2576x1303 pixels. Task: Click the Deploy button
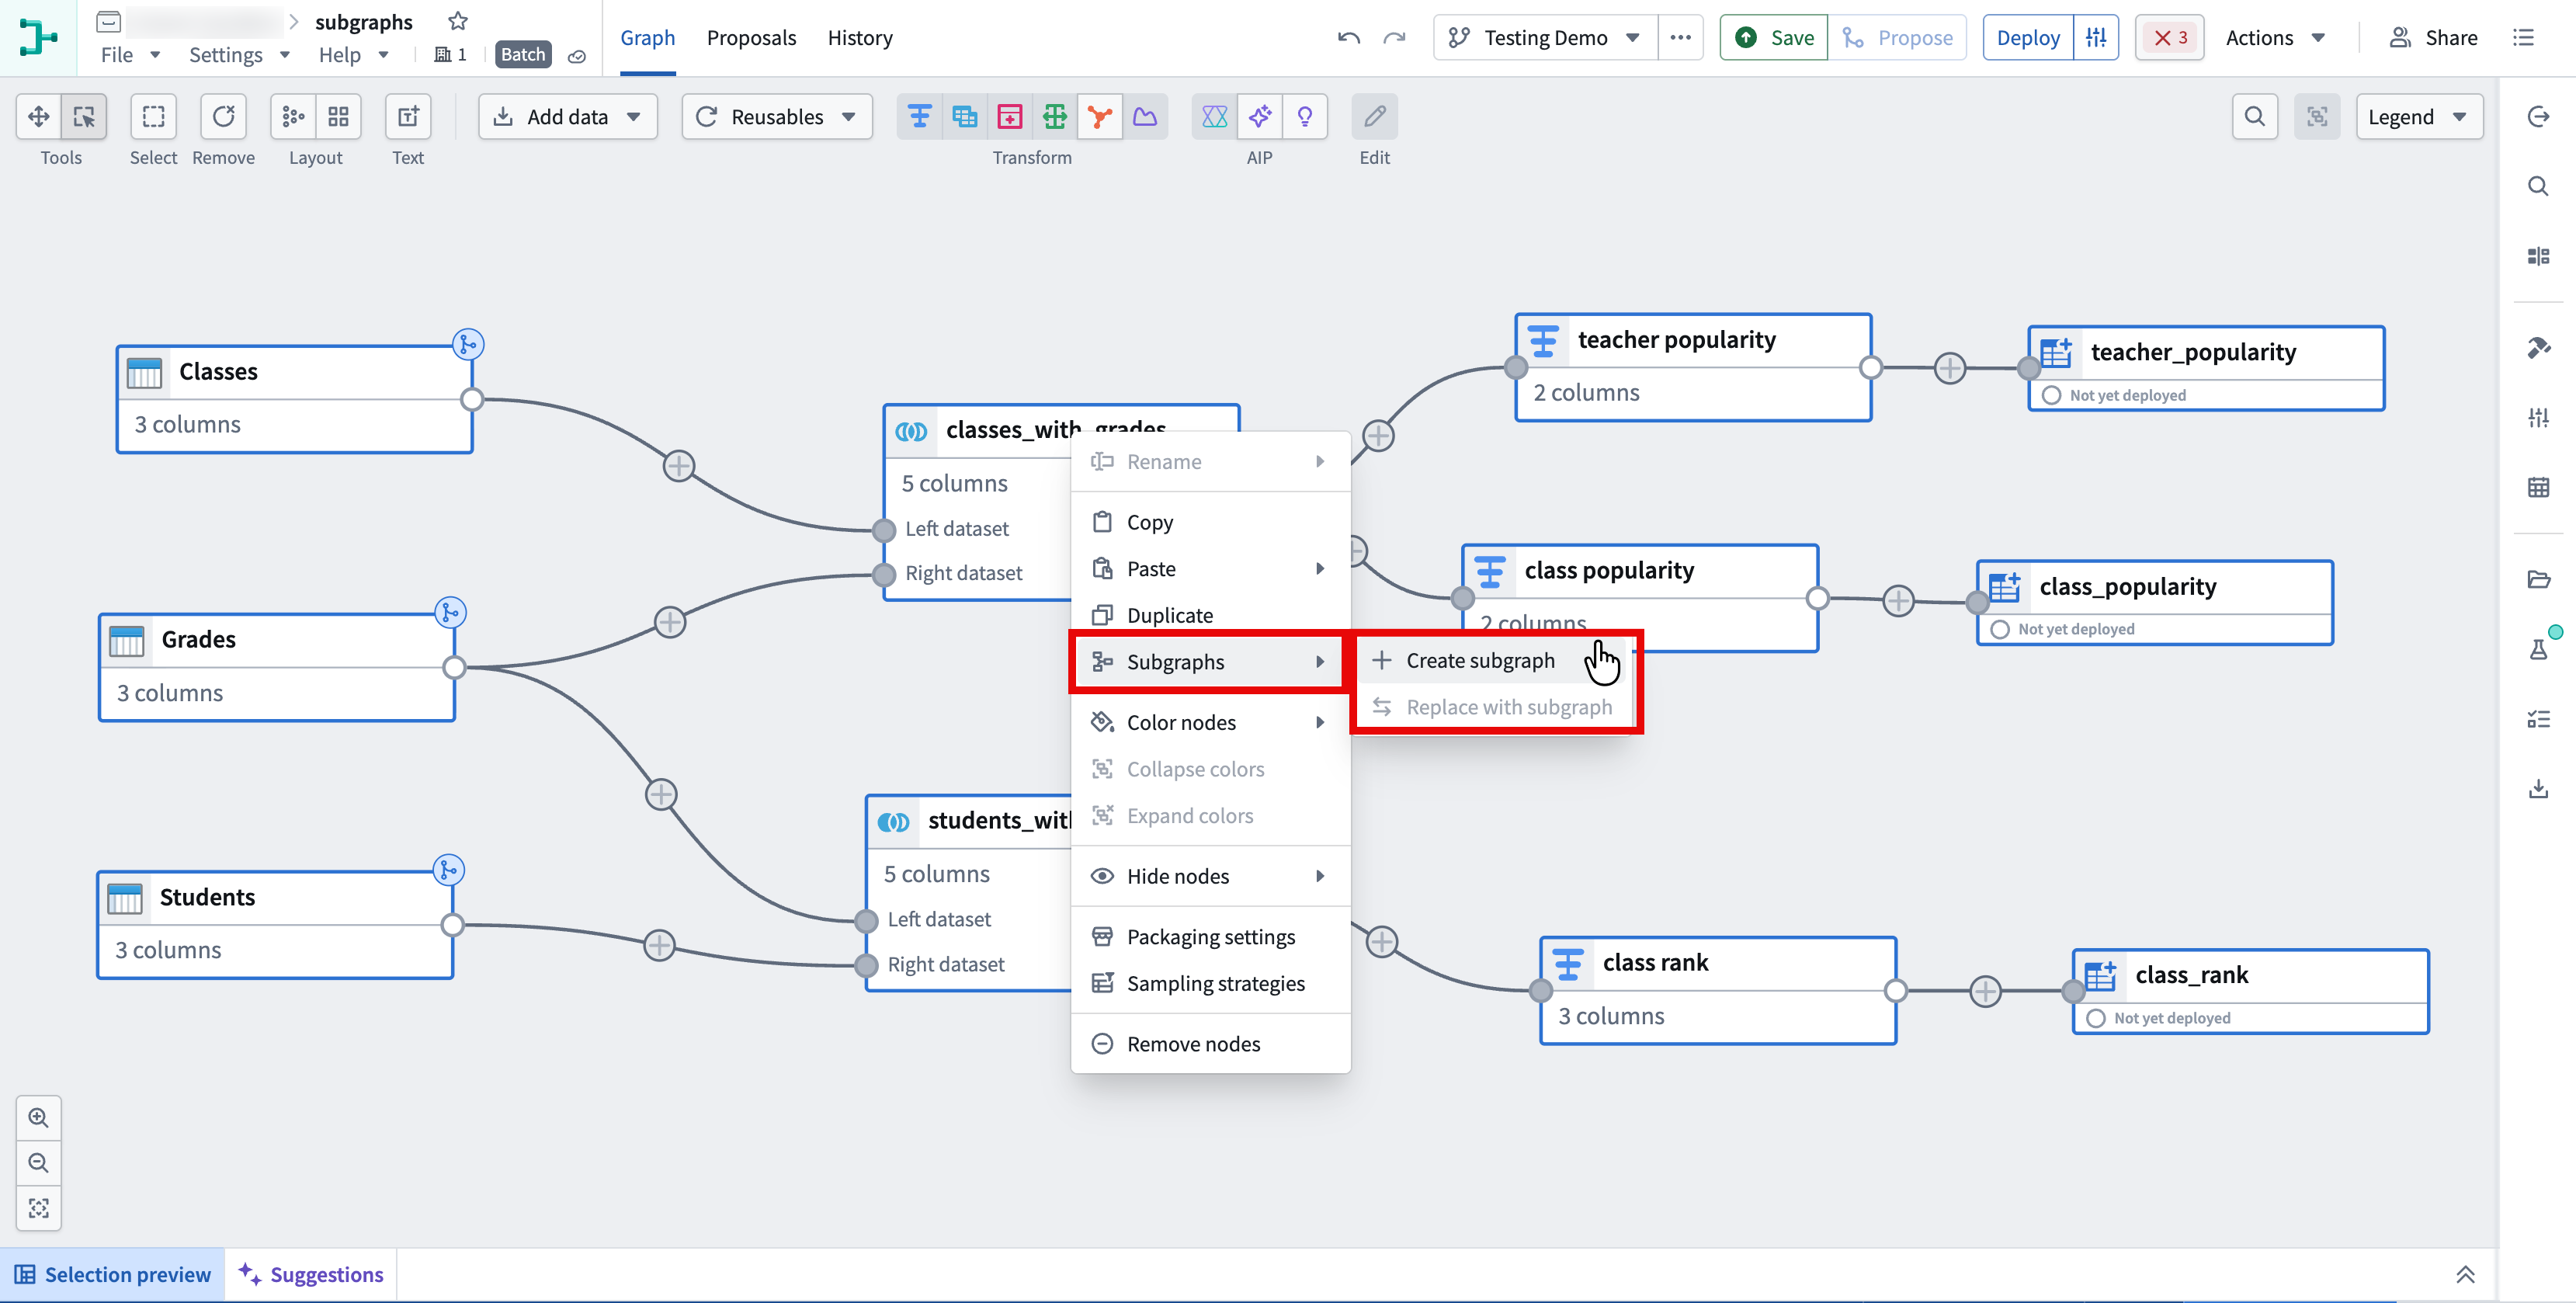(x=2028, y=38)
